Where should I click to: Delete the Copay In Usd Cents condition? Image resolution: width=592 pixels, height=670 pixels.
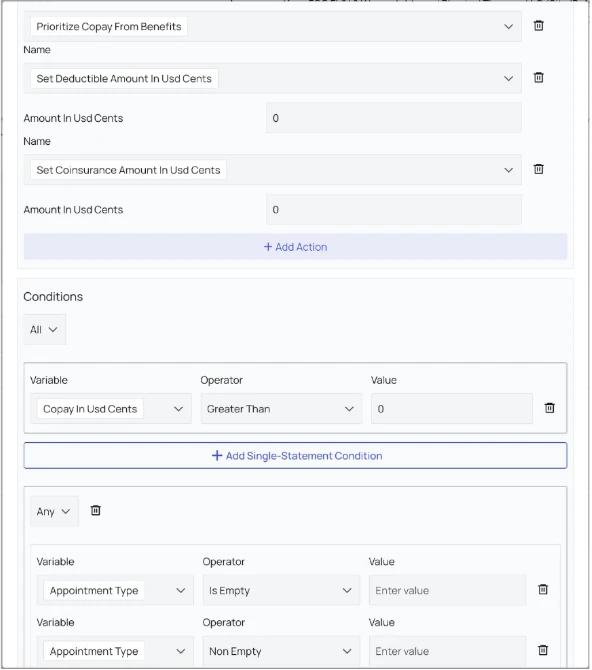[550, 408]
